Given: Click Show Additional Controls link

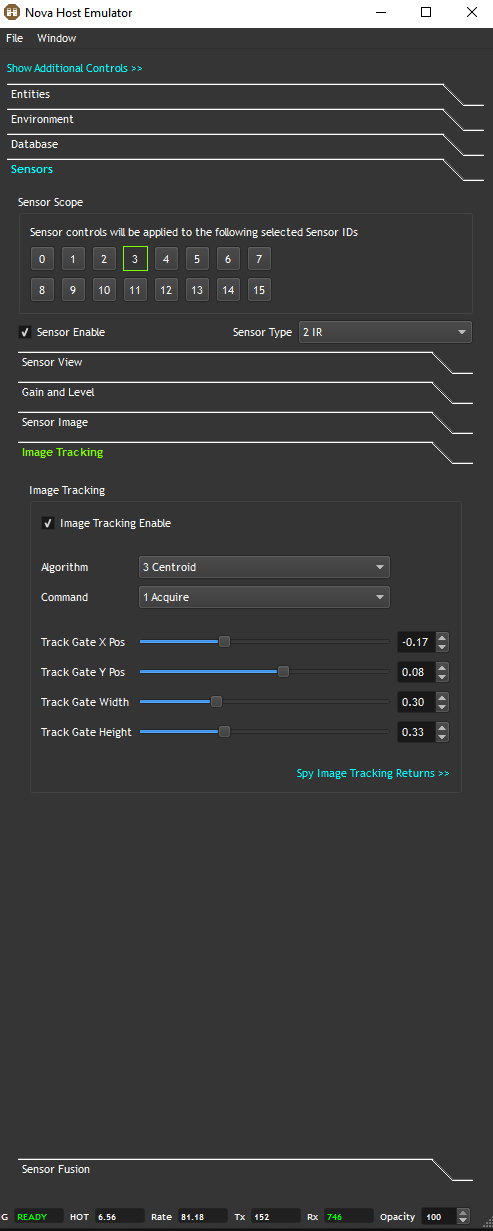Looking at the screenshot, I should 74,68.
